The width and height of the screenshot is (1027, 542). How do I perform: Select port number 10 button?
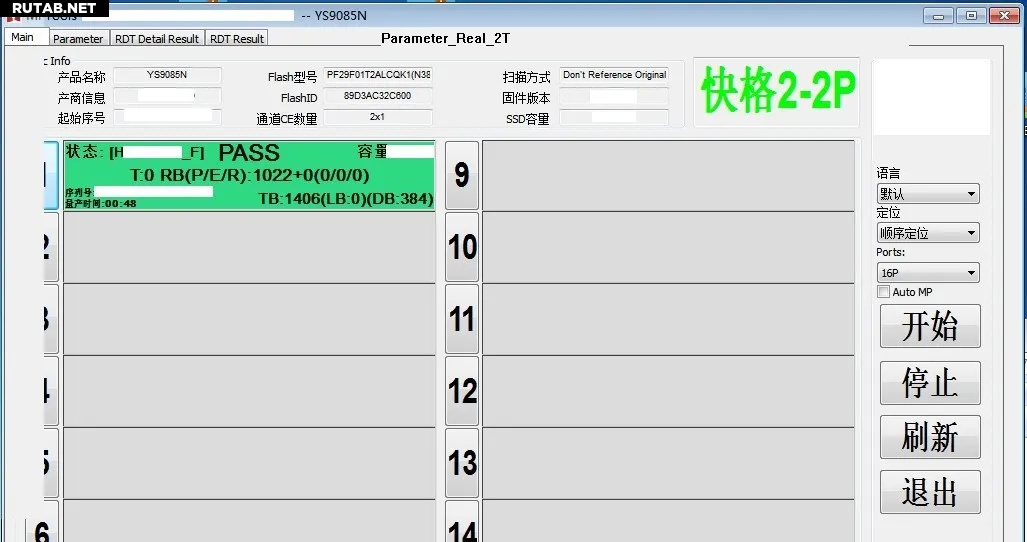point(461,247)
